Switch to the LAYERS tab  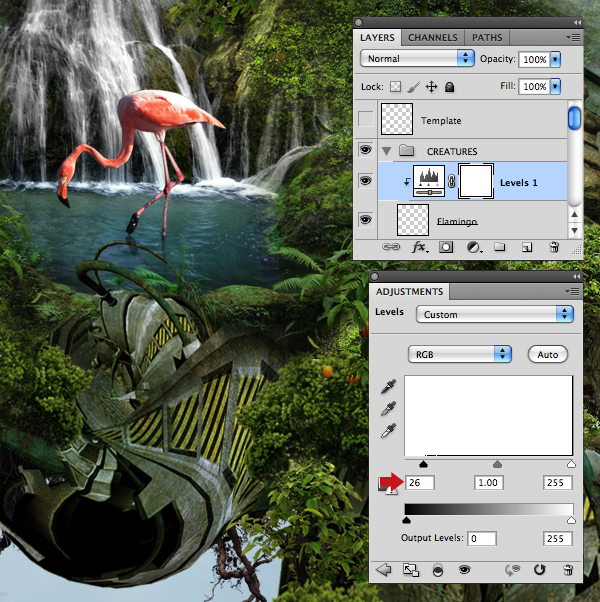[377, 38]
